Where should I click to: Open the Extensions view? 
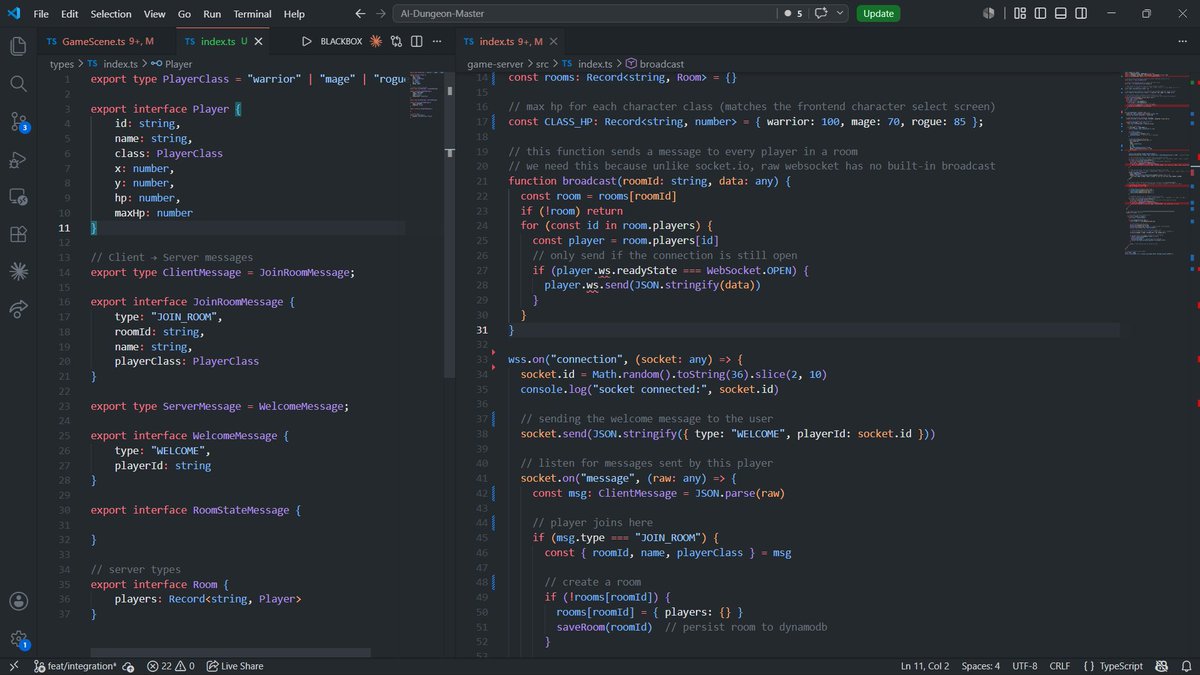click(x=18, y=235)
